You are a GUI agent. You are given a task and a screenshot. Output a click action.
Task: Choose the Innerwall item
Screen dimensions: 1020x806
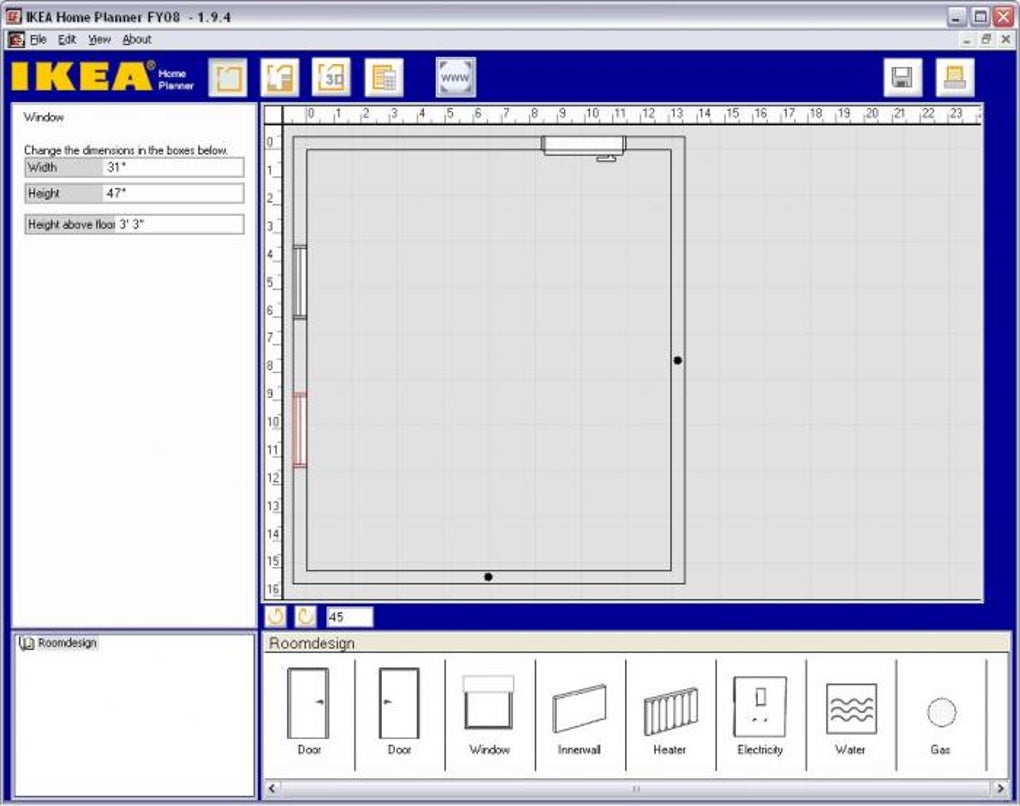(x=579, y=719)
